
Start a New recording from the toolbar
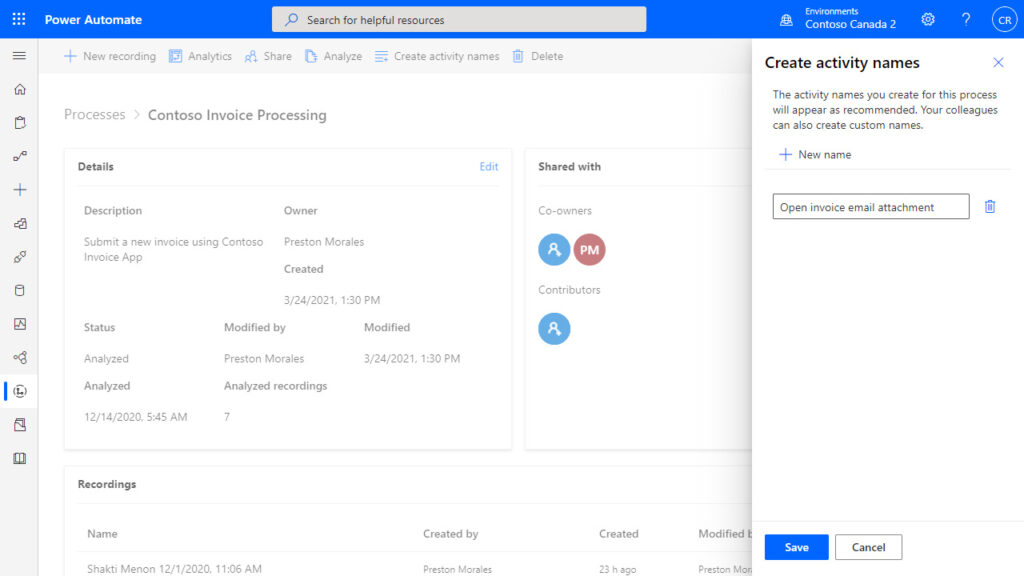(109, 56)
